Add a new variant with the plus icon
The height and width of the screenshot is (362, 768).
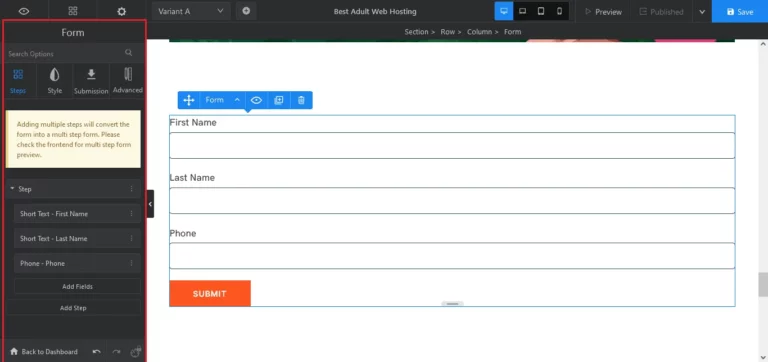click(x=246, y=11)
